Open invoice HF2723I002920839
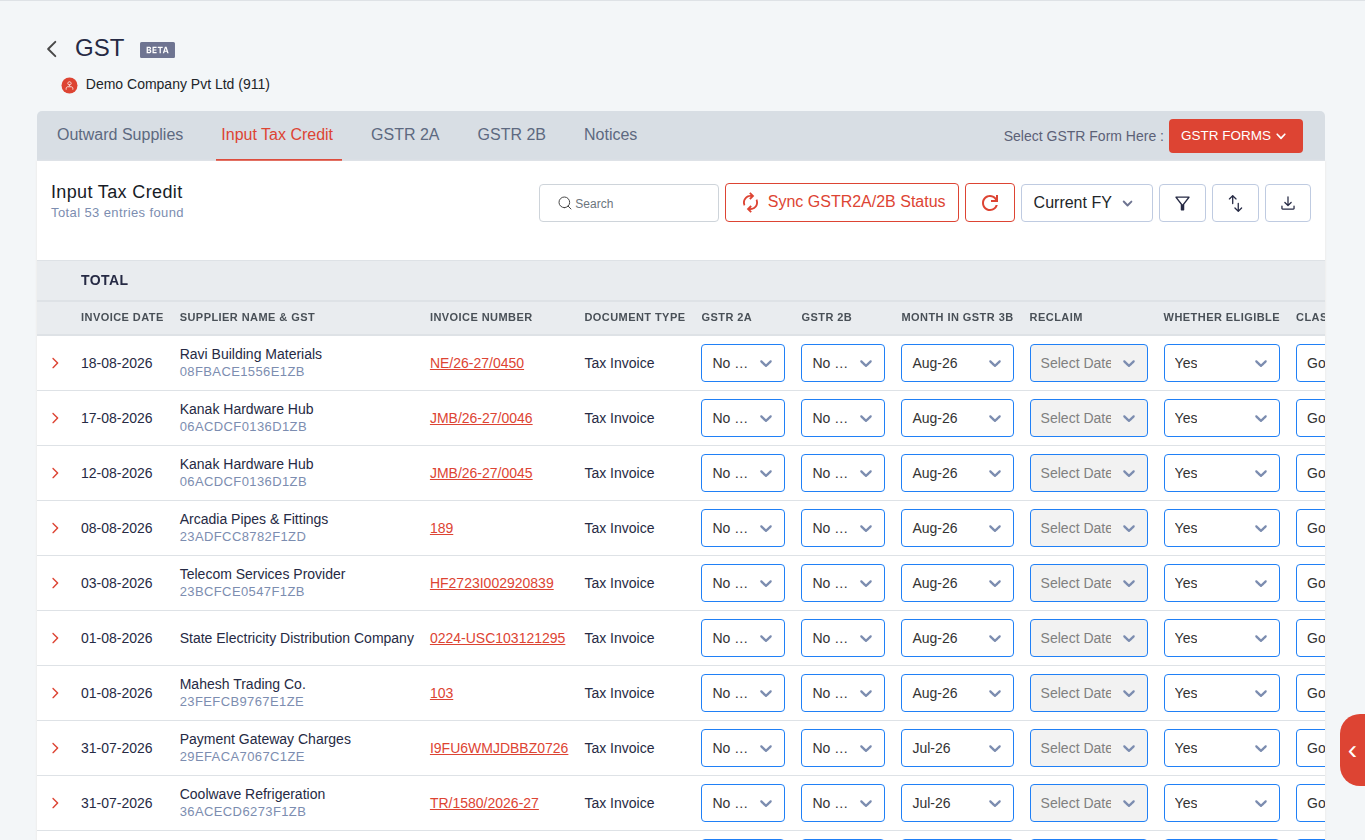The width and height of the screenshot is (1365, 840). click(492, 583)
